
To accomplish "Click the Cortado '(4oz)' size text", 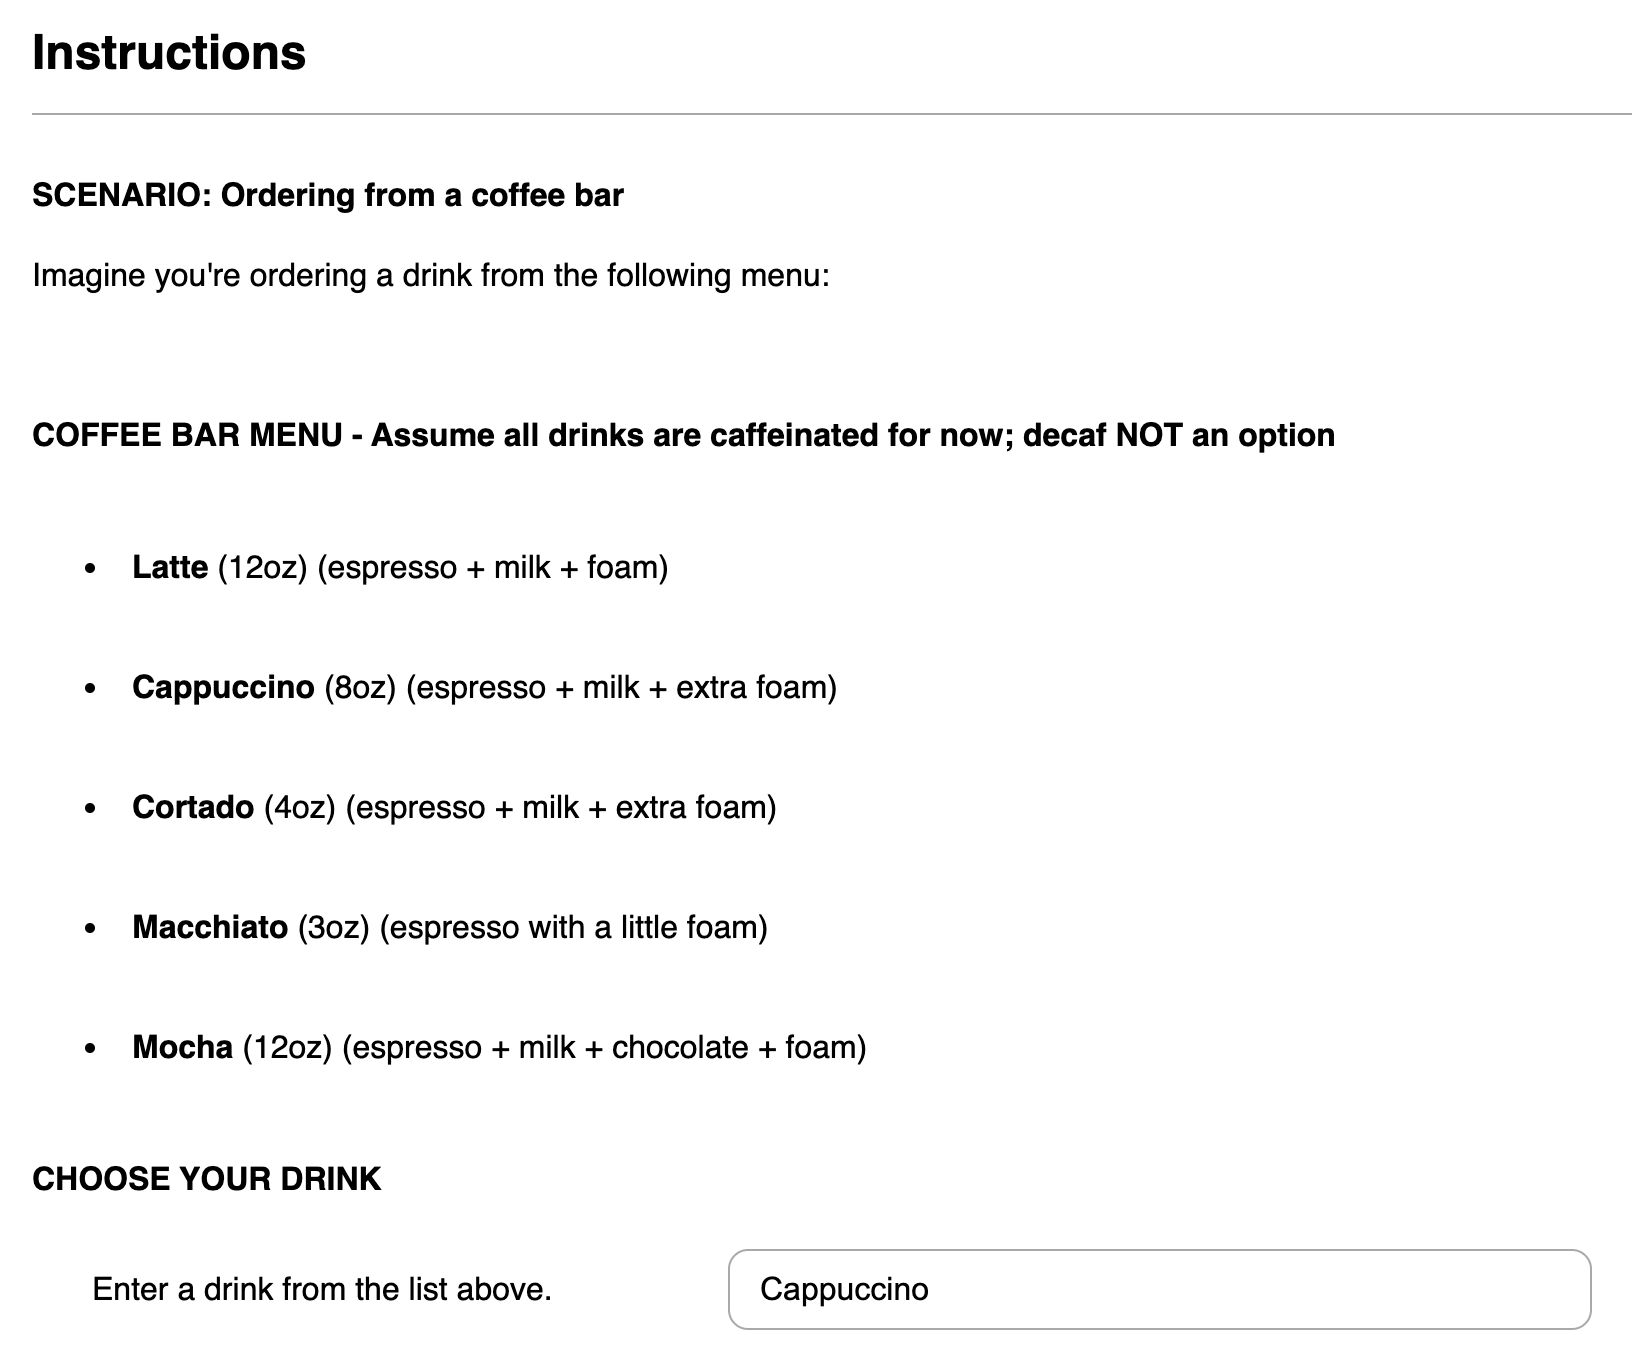I will click(299, 807).
